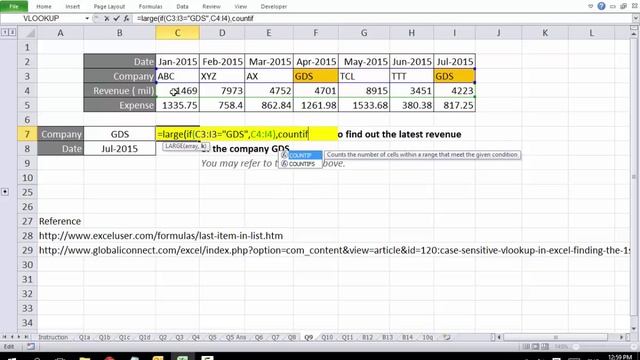Select row 7 header
The width and height of the screenshot is (640, 360).
click(27, 134)
